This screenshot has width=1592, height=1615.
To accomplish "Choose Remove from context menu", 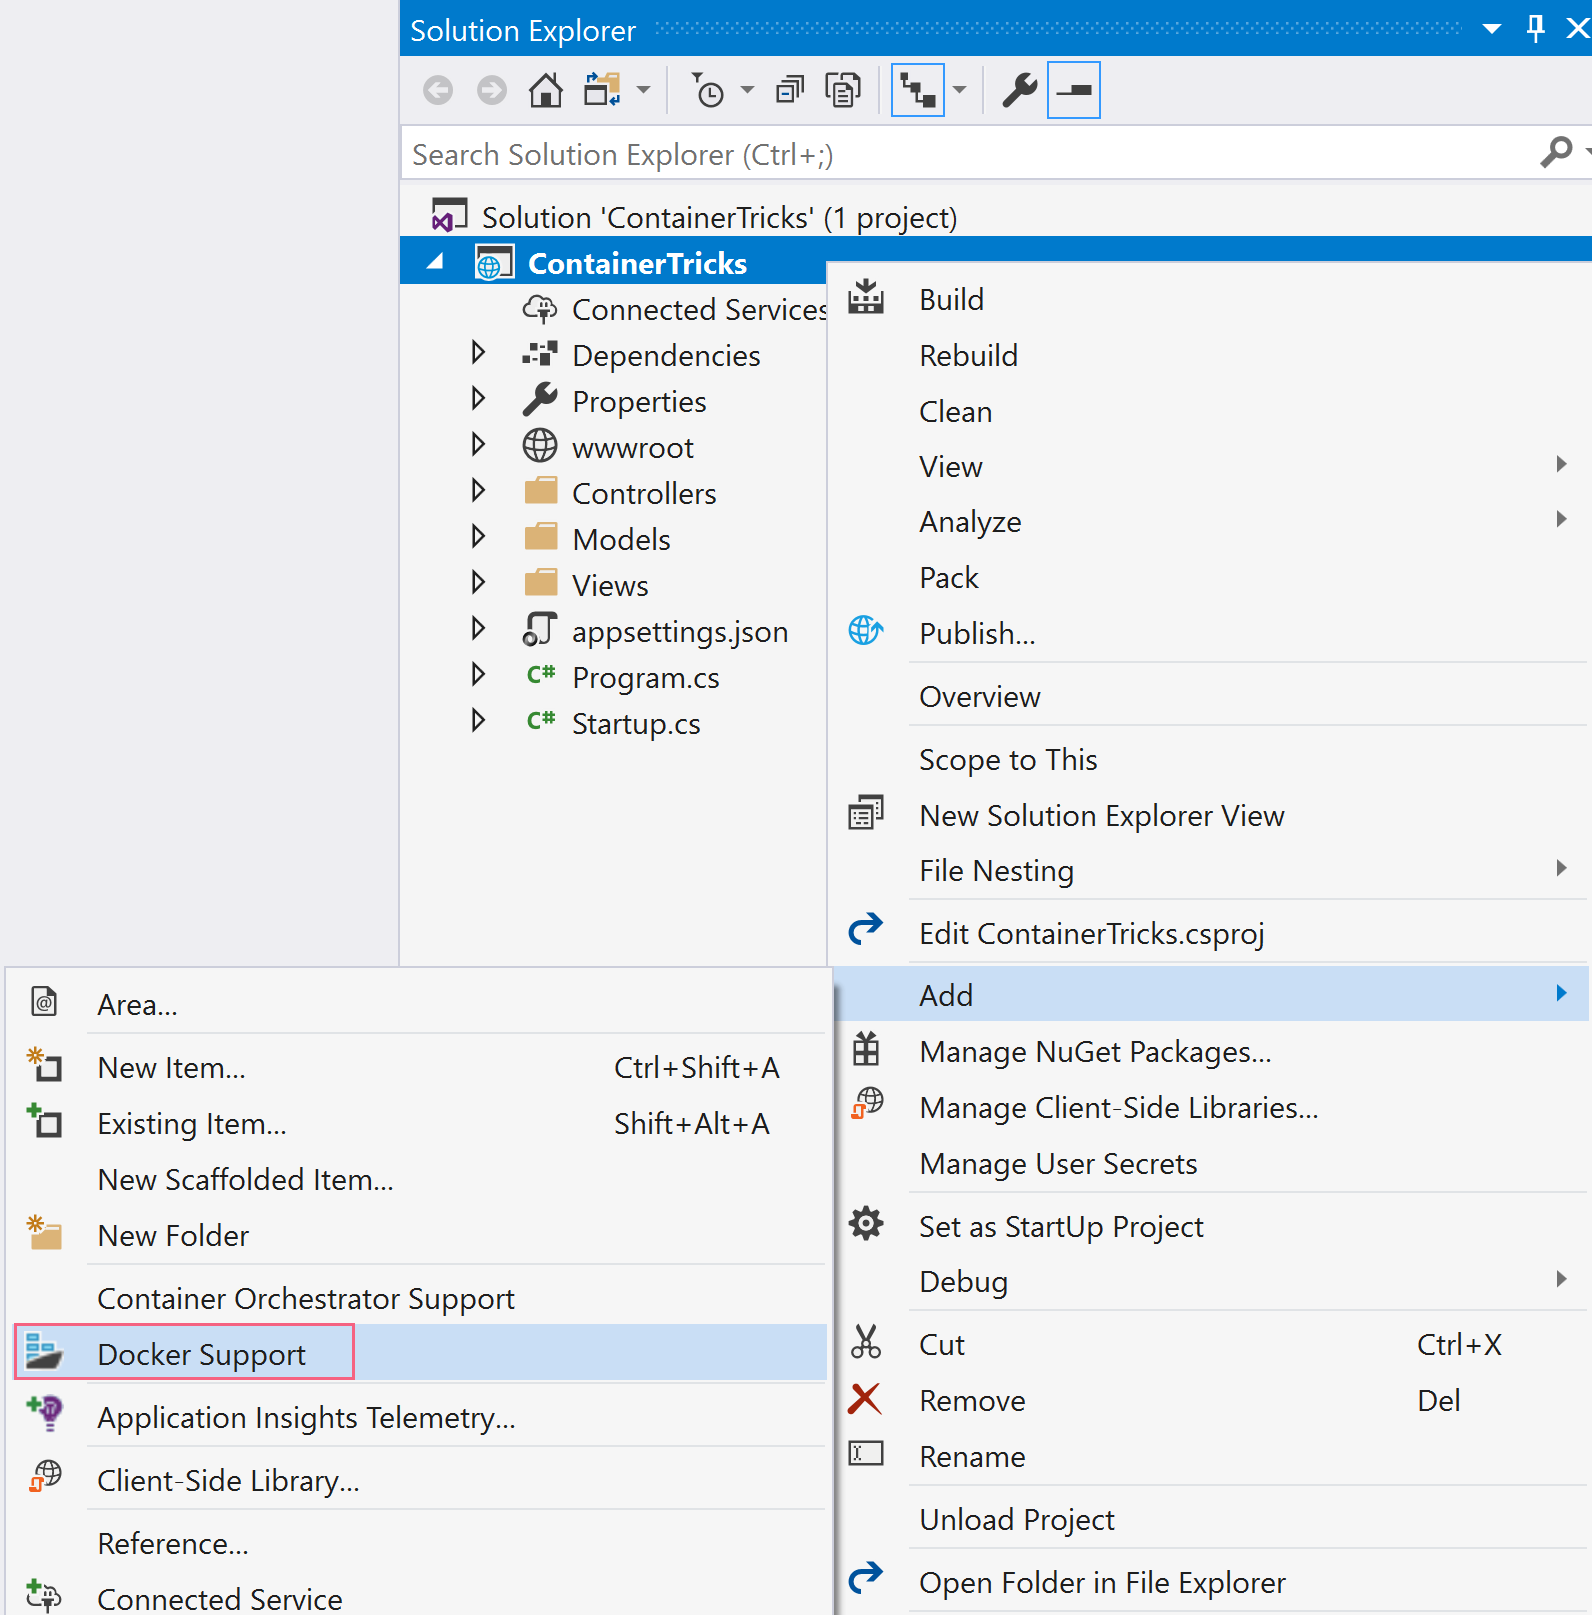I will 1208,1400.
